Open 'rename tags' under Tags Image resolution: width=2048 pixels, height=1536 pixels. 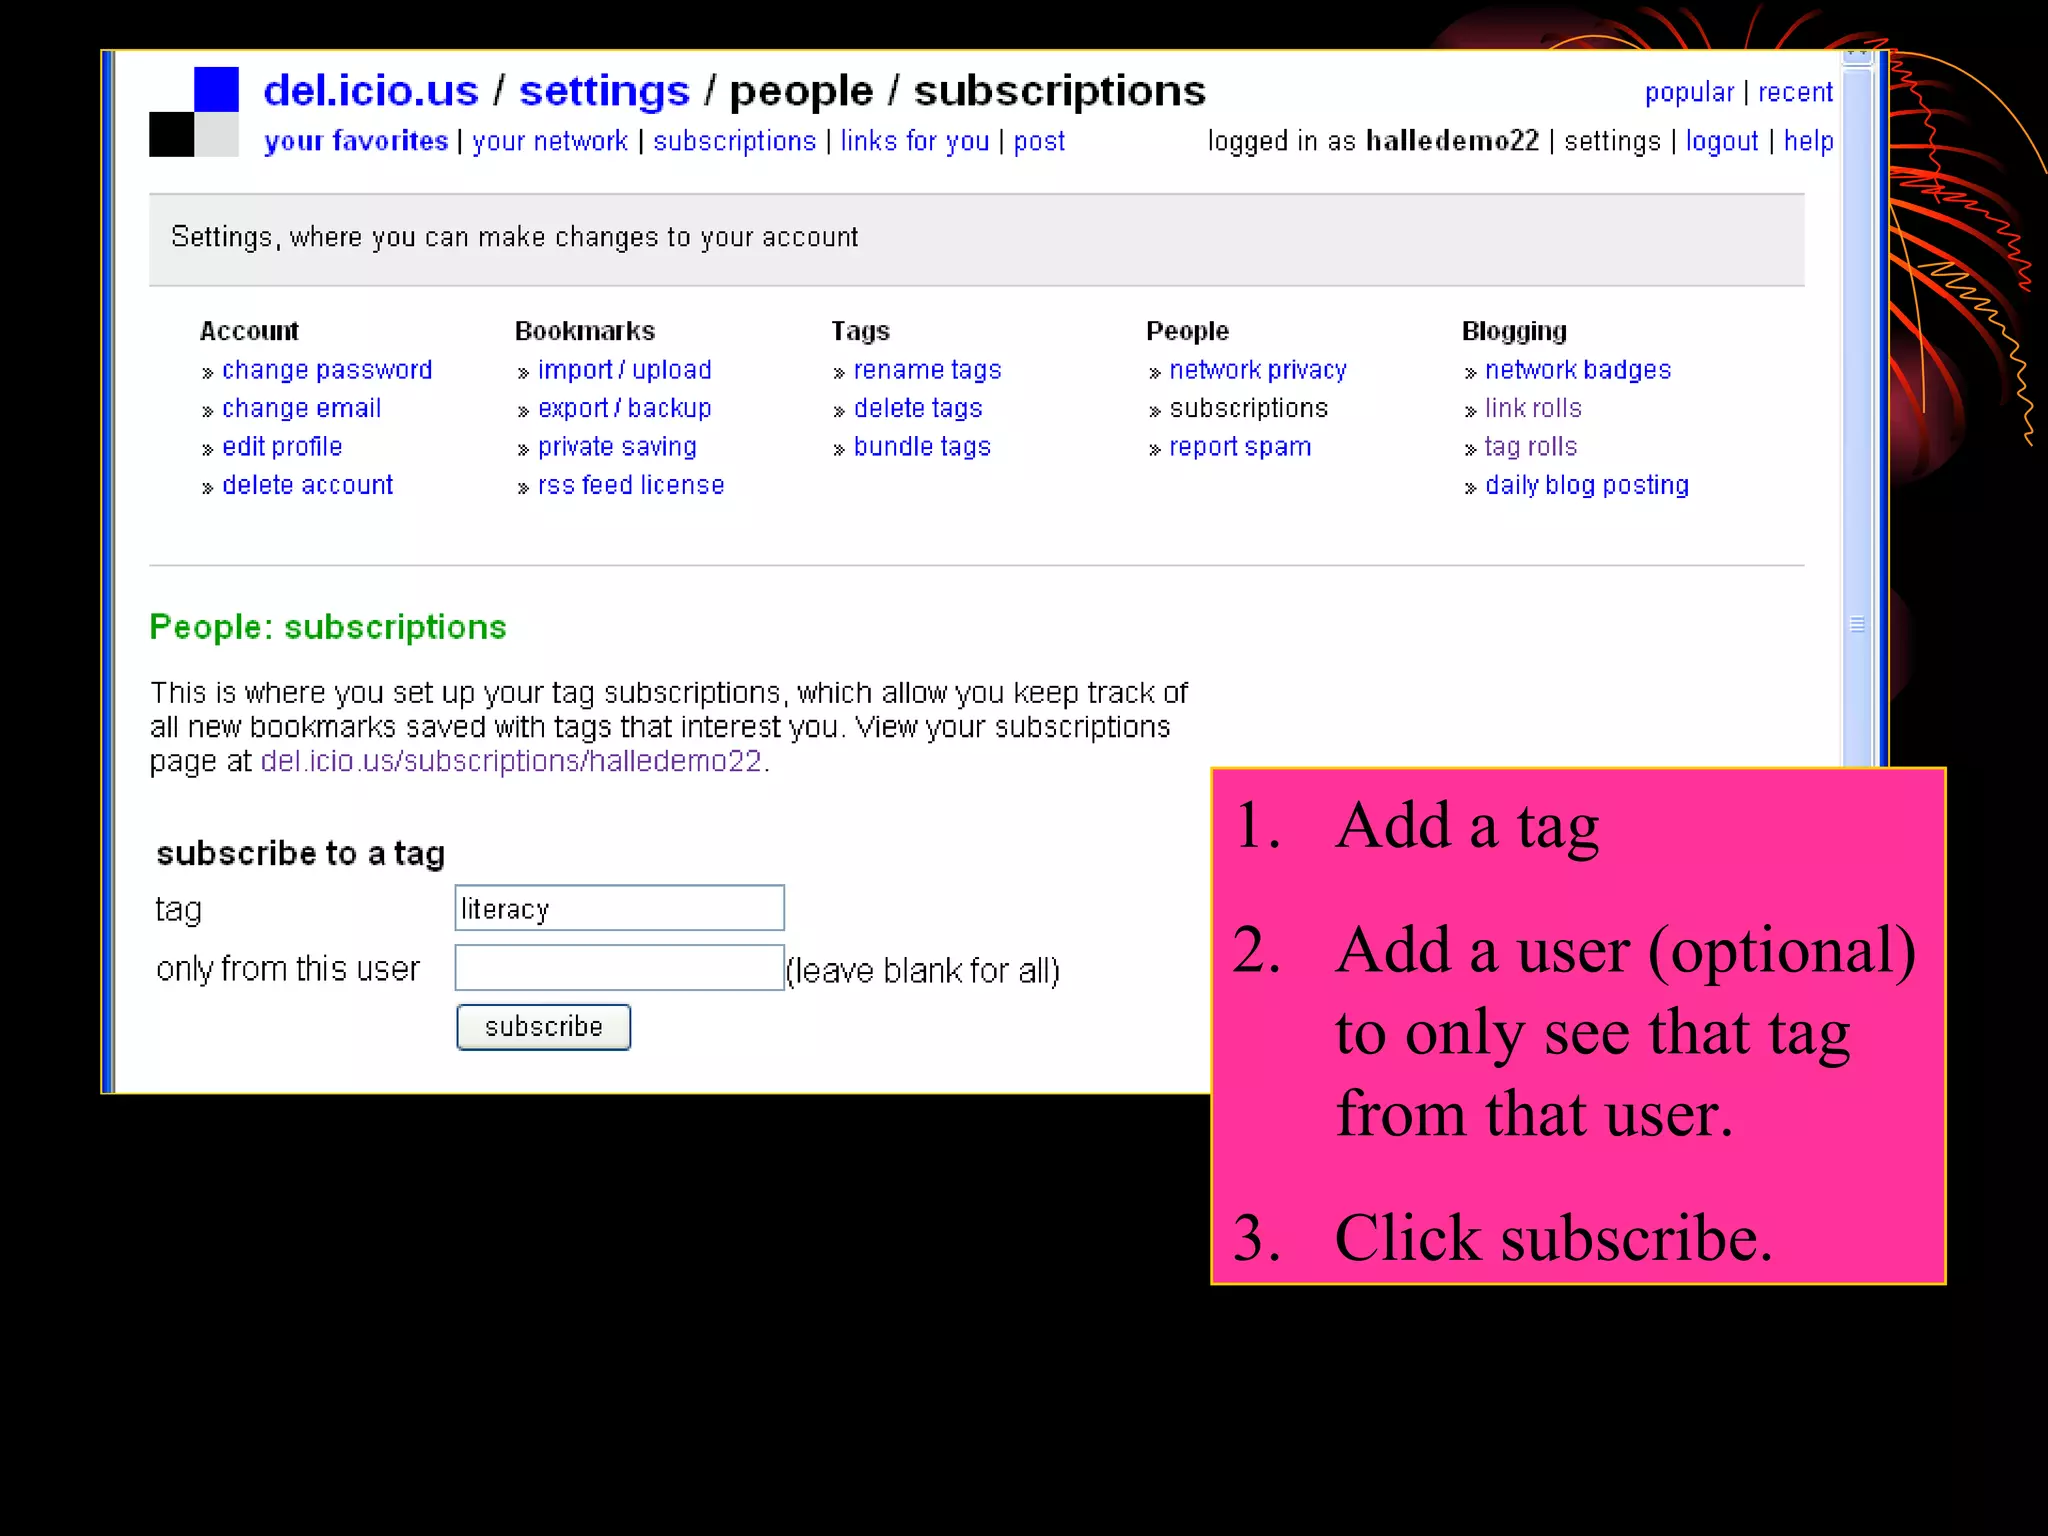(x=927, y=370)
